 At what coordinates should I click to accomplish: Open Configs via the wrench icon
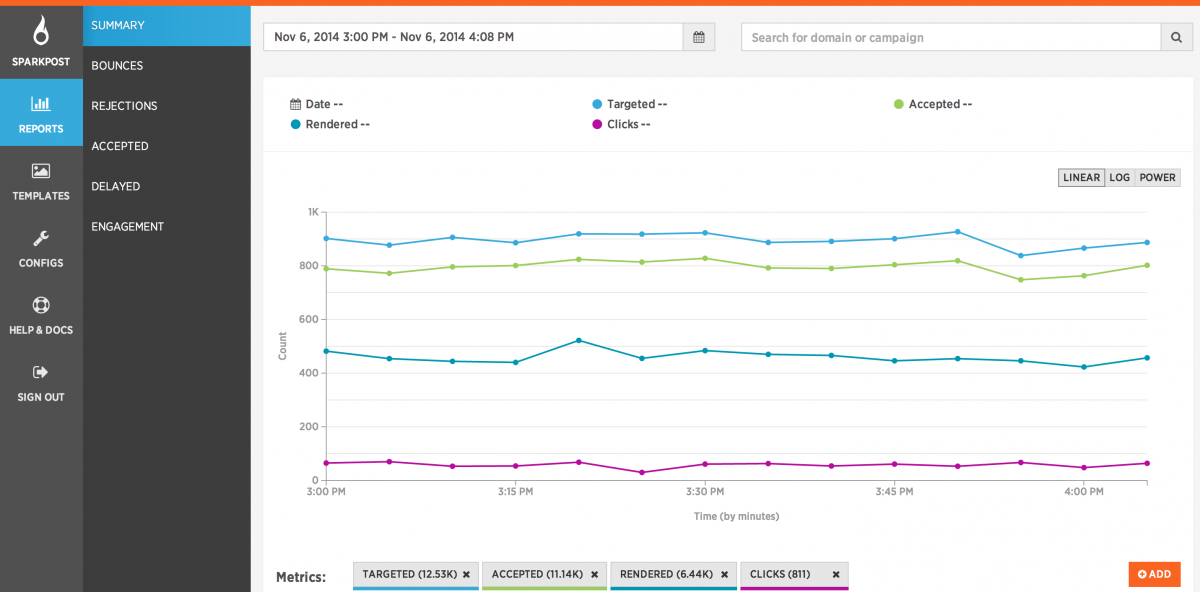pyautogui.click(x=41, y=238)
